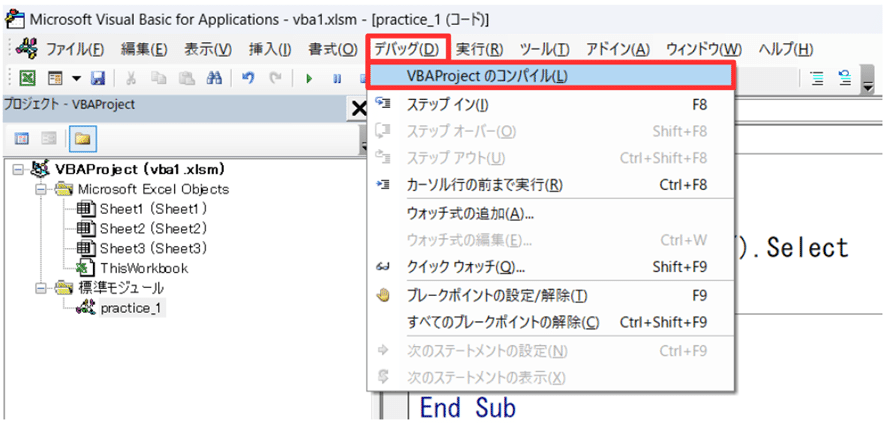
Task: Select Sheet3 (Sheet3) in project tree
Action: pyautogui.click(x=154, y=248)
